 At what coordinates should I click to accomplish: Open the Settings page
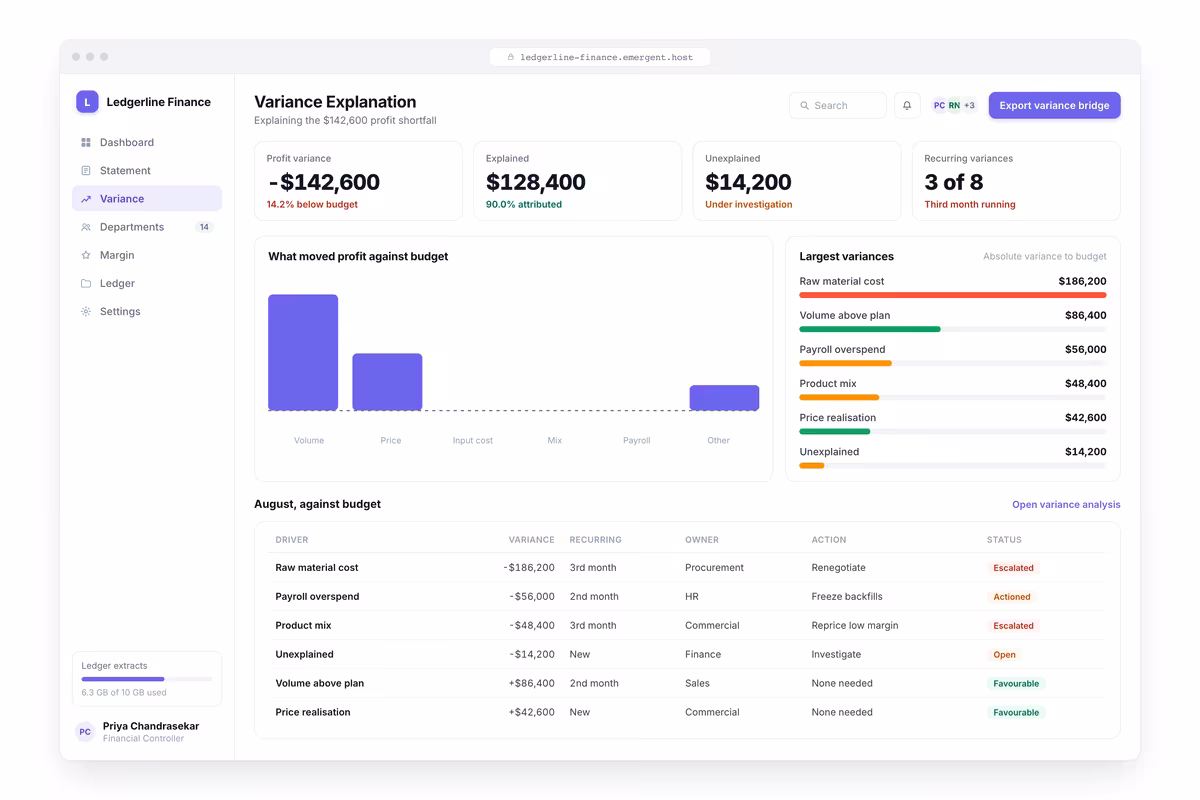click(x=147, y=311)
